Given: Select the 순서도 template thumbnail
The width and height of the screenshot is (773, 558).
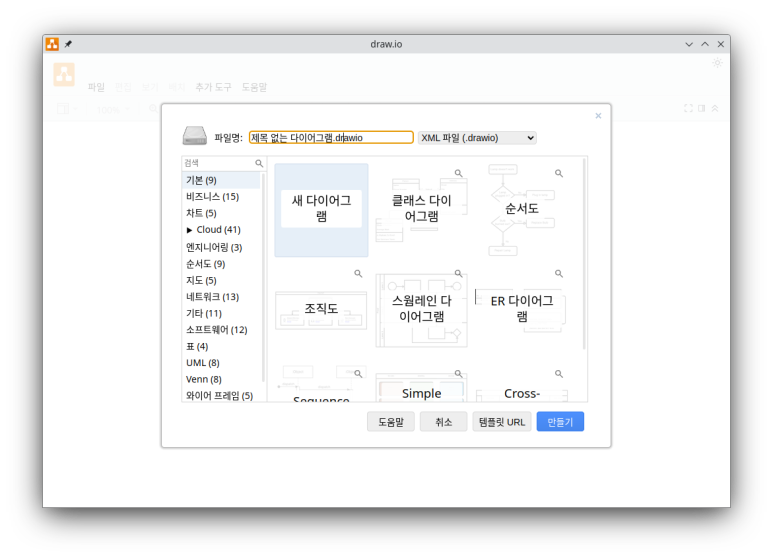Looking at the screenshot, I should [522, 209].
